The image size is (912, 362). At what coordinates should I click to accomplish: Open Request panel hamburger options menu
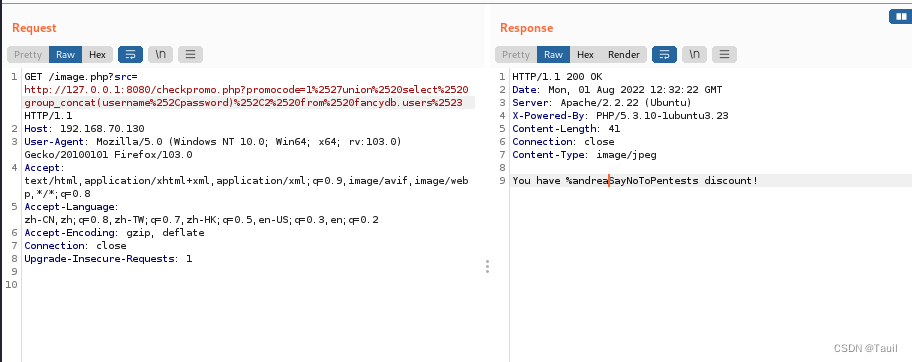(190, 55)
